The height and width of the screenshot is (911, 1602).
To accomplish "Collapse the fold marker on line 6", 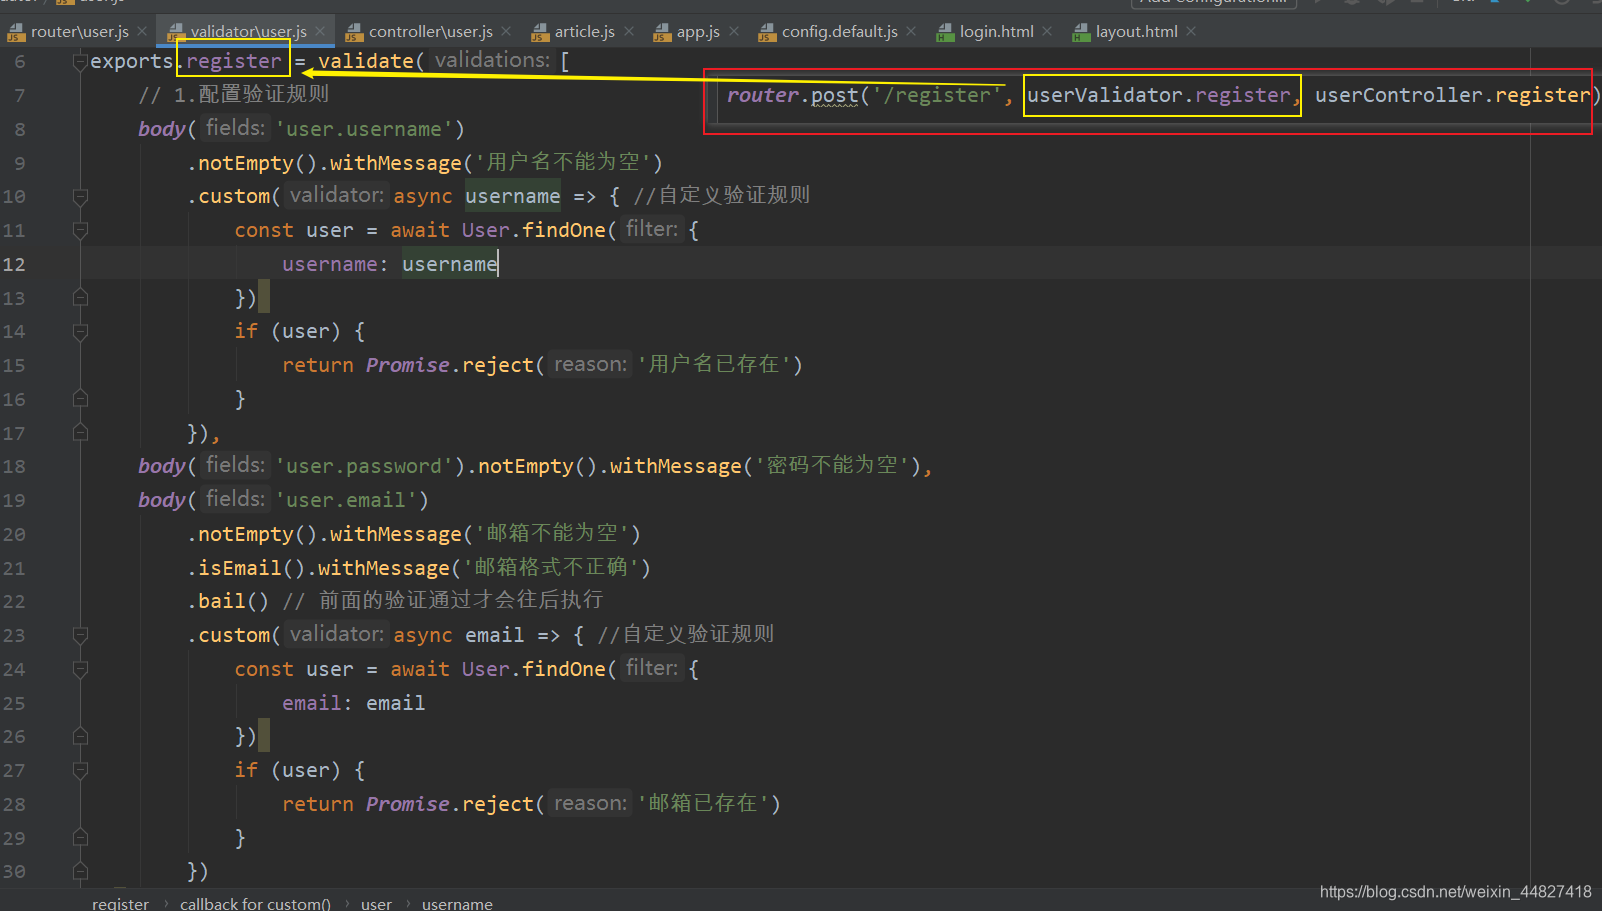I will point(81,62).
